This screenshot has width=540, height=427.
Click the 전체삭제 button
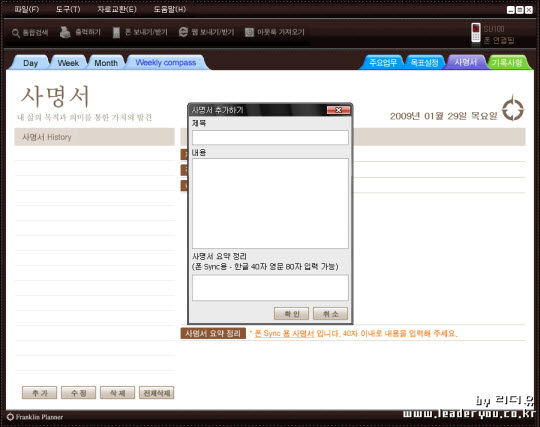coord(157,393)
